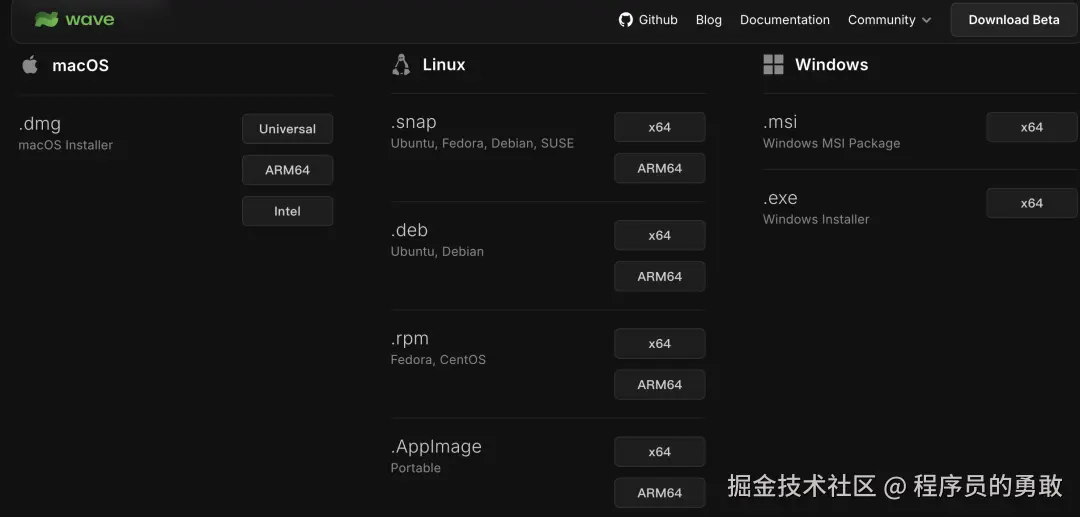The image size is (1080, 517).
Task: Click the 'Portable' description
Action: coord(415,467)
